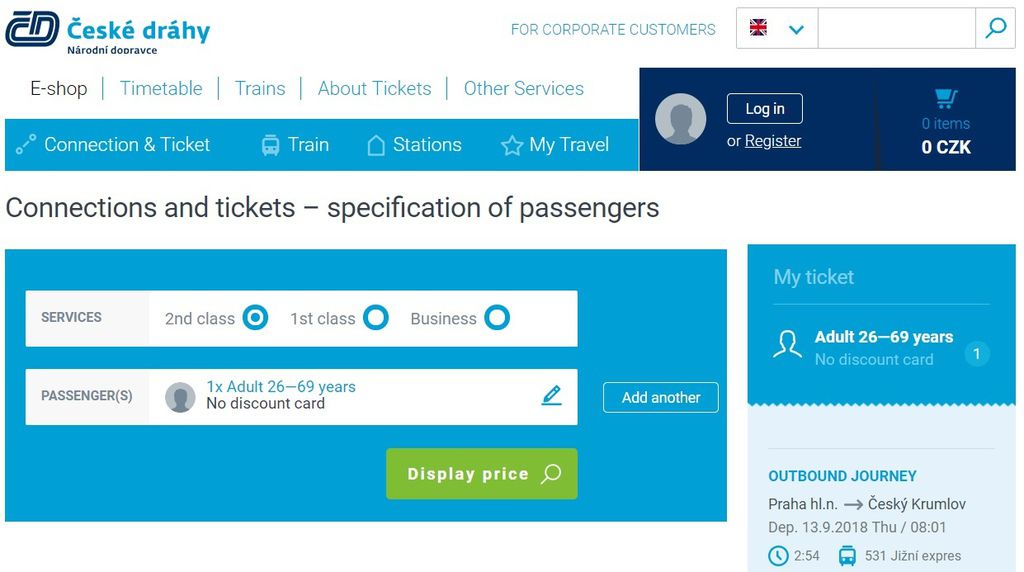Click the search magnifier icon

point(995,29)
